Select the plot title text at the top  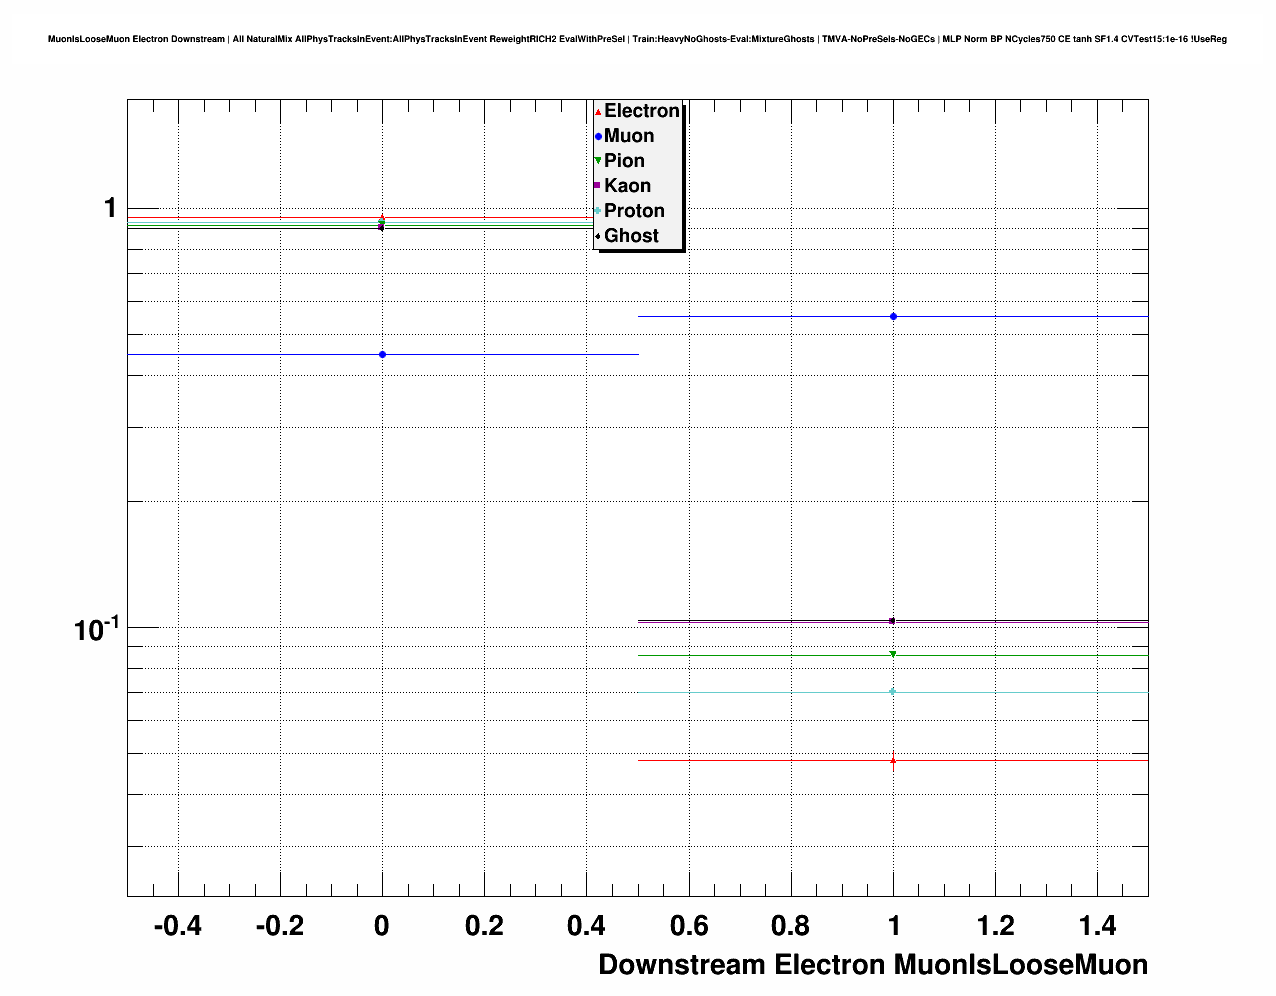[637, 39]
